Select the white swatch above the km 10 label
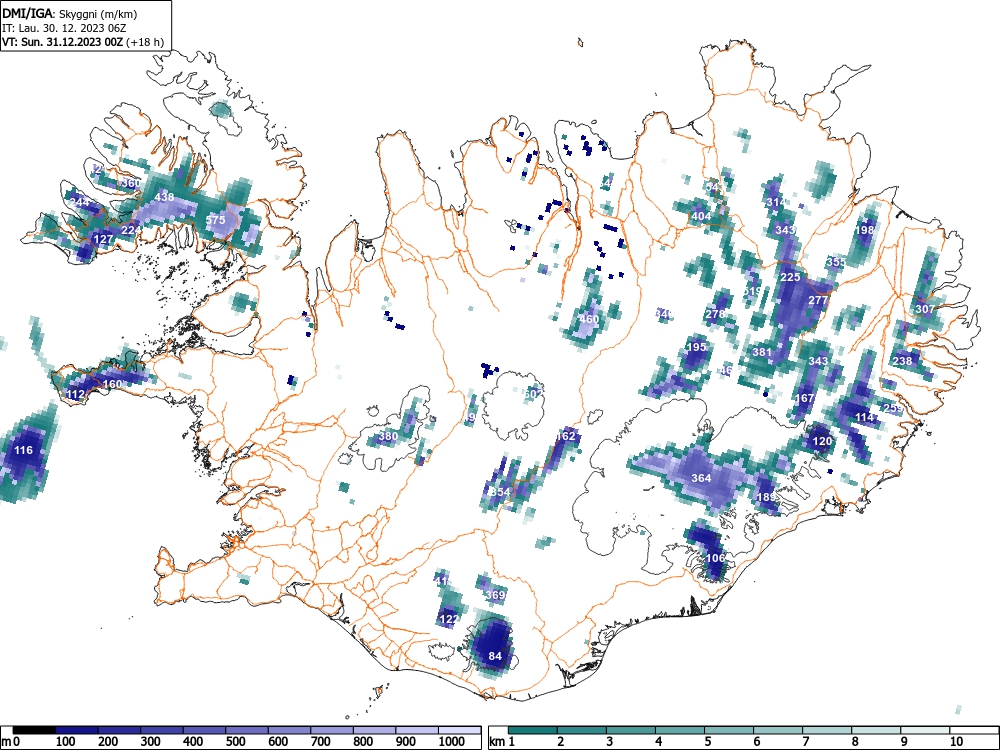 click(x=974, y=730)
